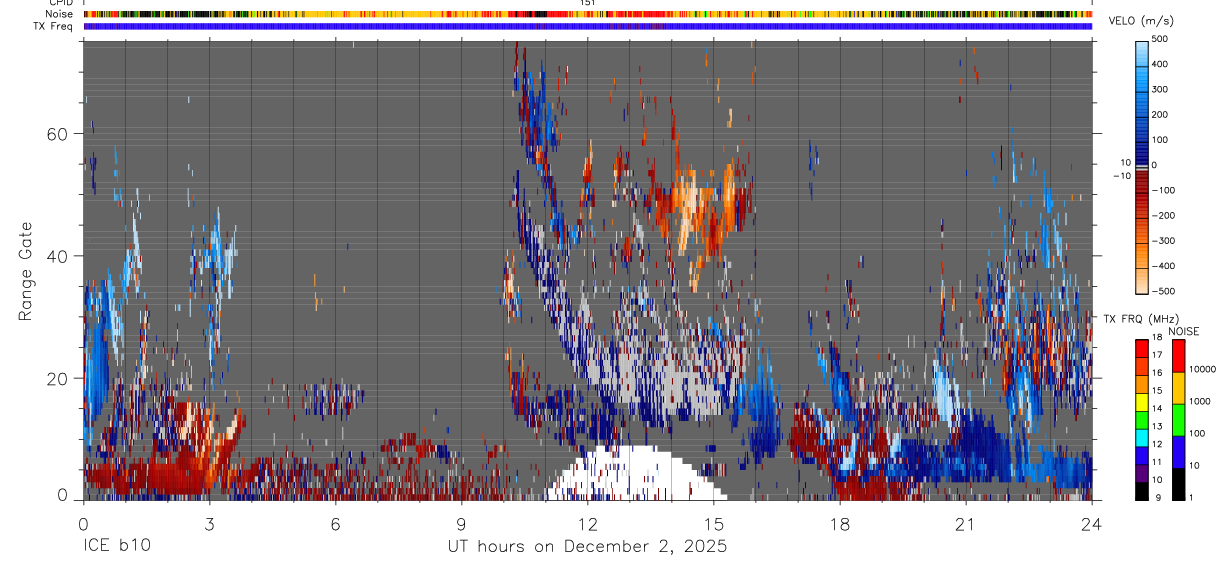Click the white ground-scatter dome near 12 UT
Image resolution: width=1228 pixels, height=567 pixels.
[637, 472]
